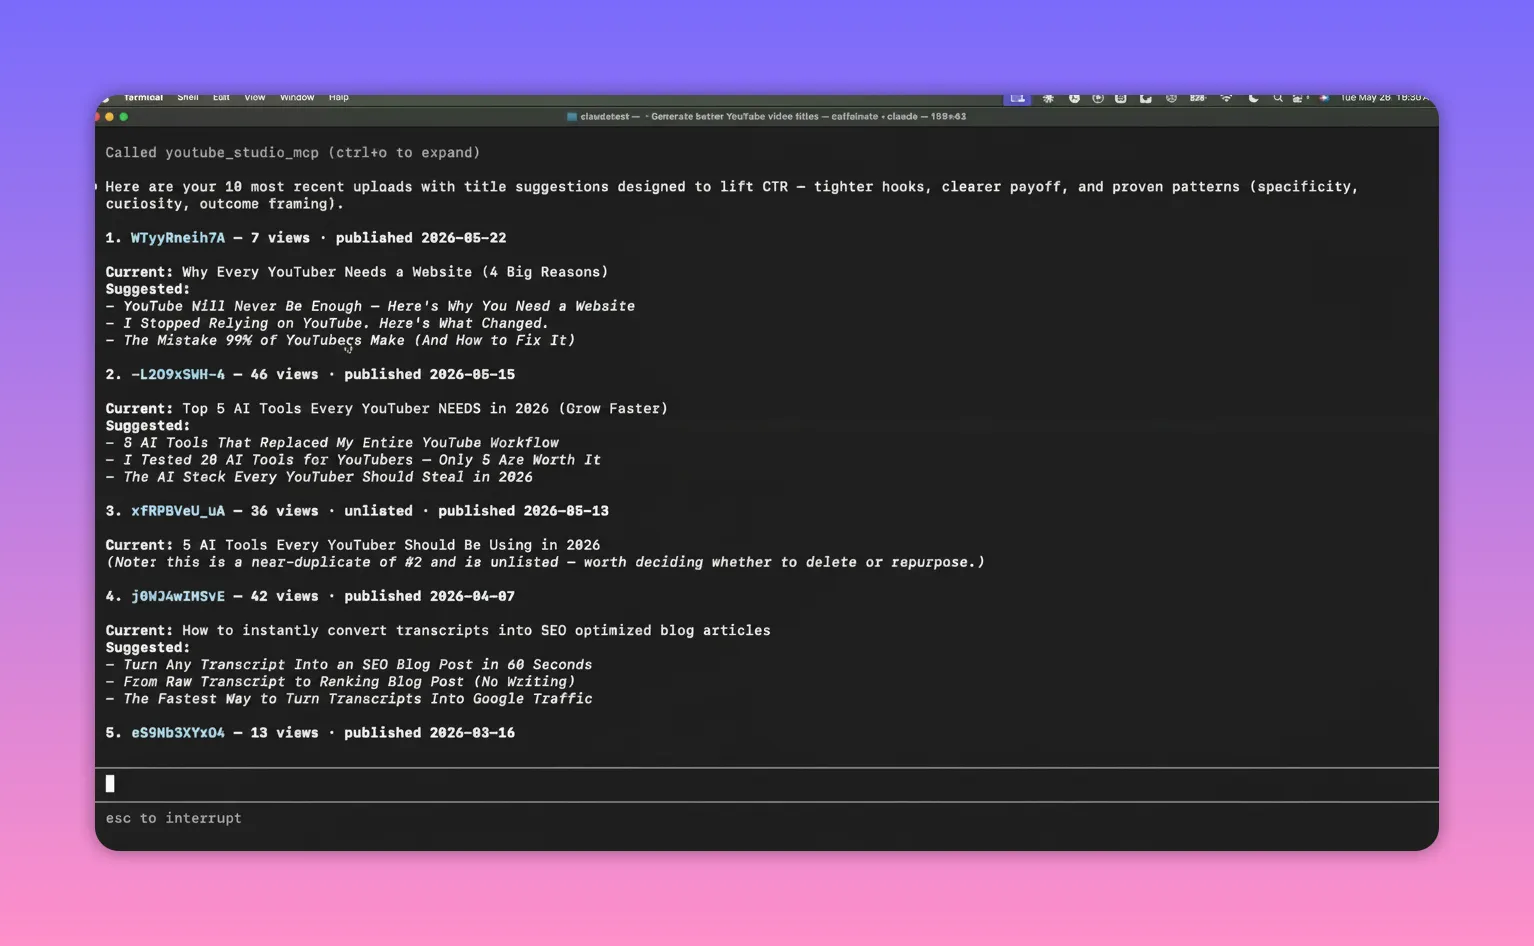Open the Edit menu
1534x946 pixels.
pos(221,98)
